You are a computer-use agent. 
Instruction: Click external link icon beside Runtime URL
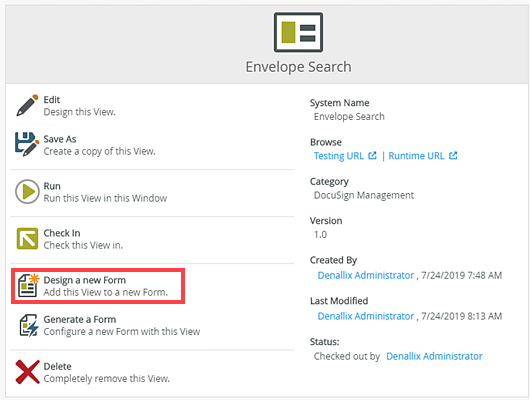(453, 156)
